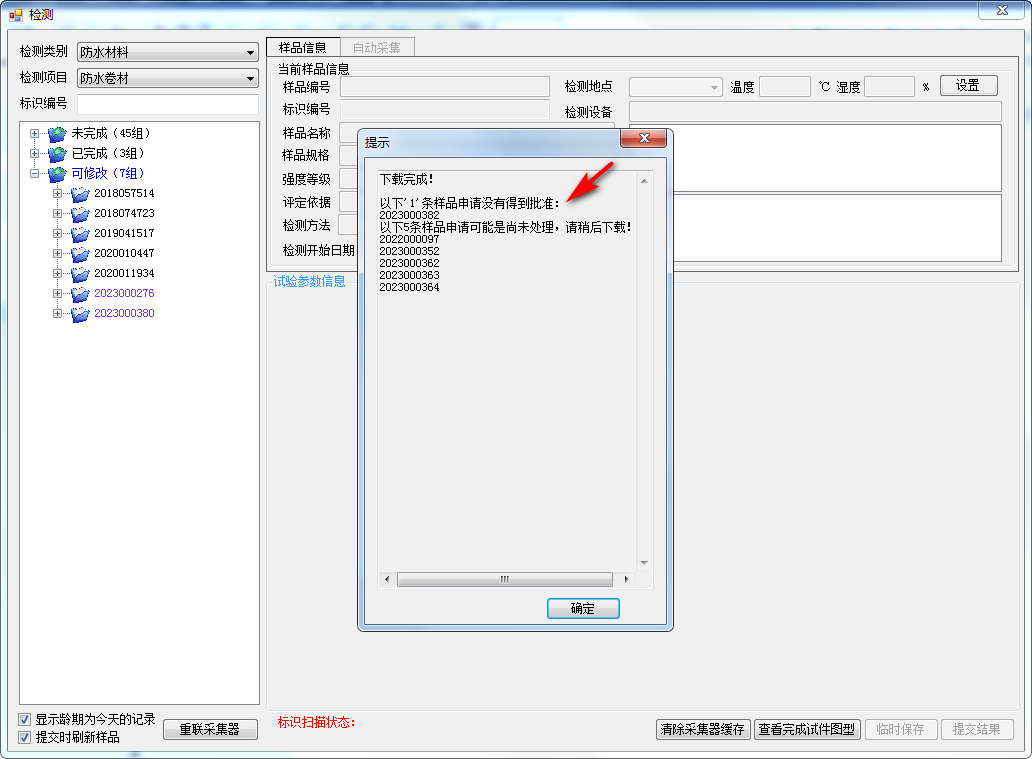Click the folder icon beside 2018057514
Screen dimensions: 1032x759
coord(80,193)
